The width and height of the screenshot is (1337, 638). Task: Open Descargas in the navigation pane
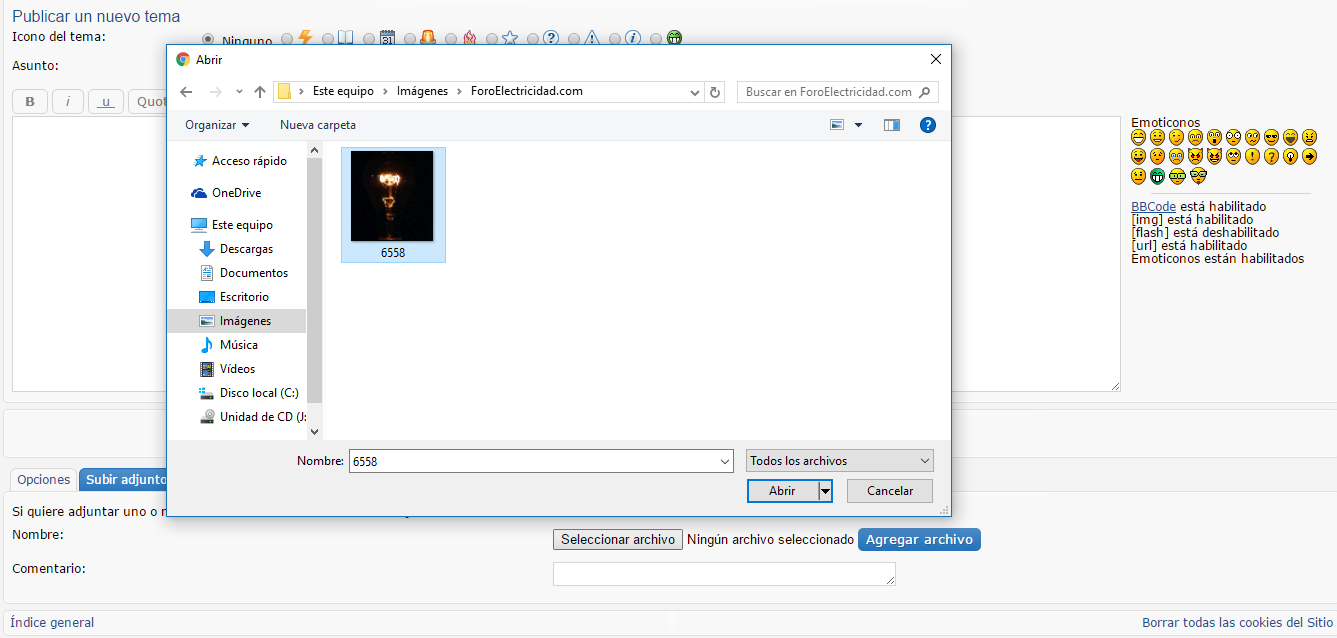[x=246, y=249]
